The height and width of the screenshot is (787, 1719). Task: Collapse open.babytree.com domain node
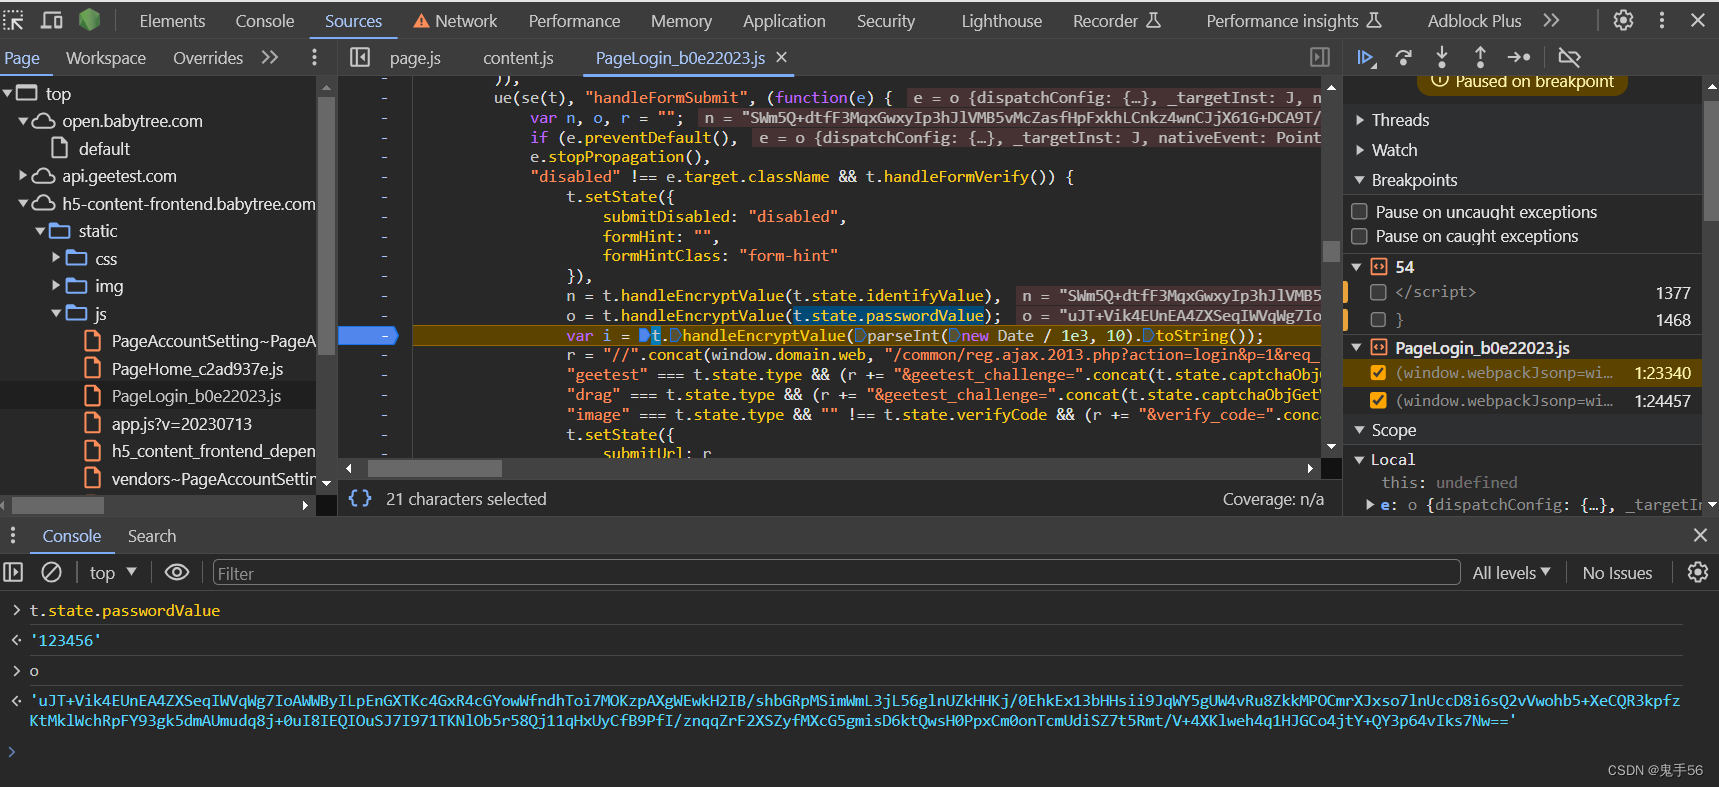click(x=24, y=121)
